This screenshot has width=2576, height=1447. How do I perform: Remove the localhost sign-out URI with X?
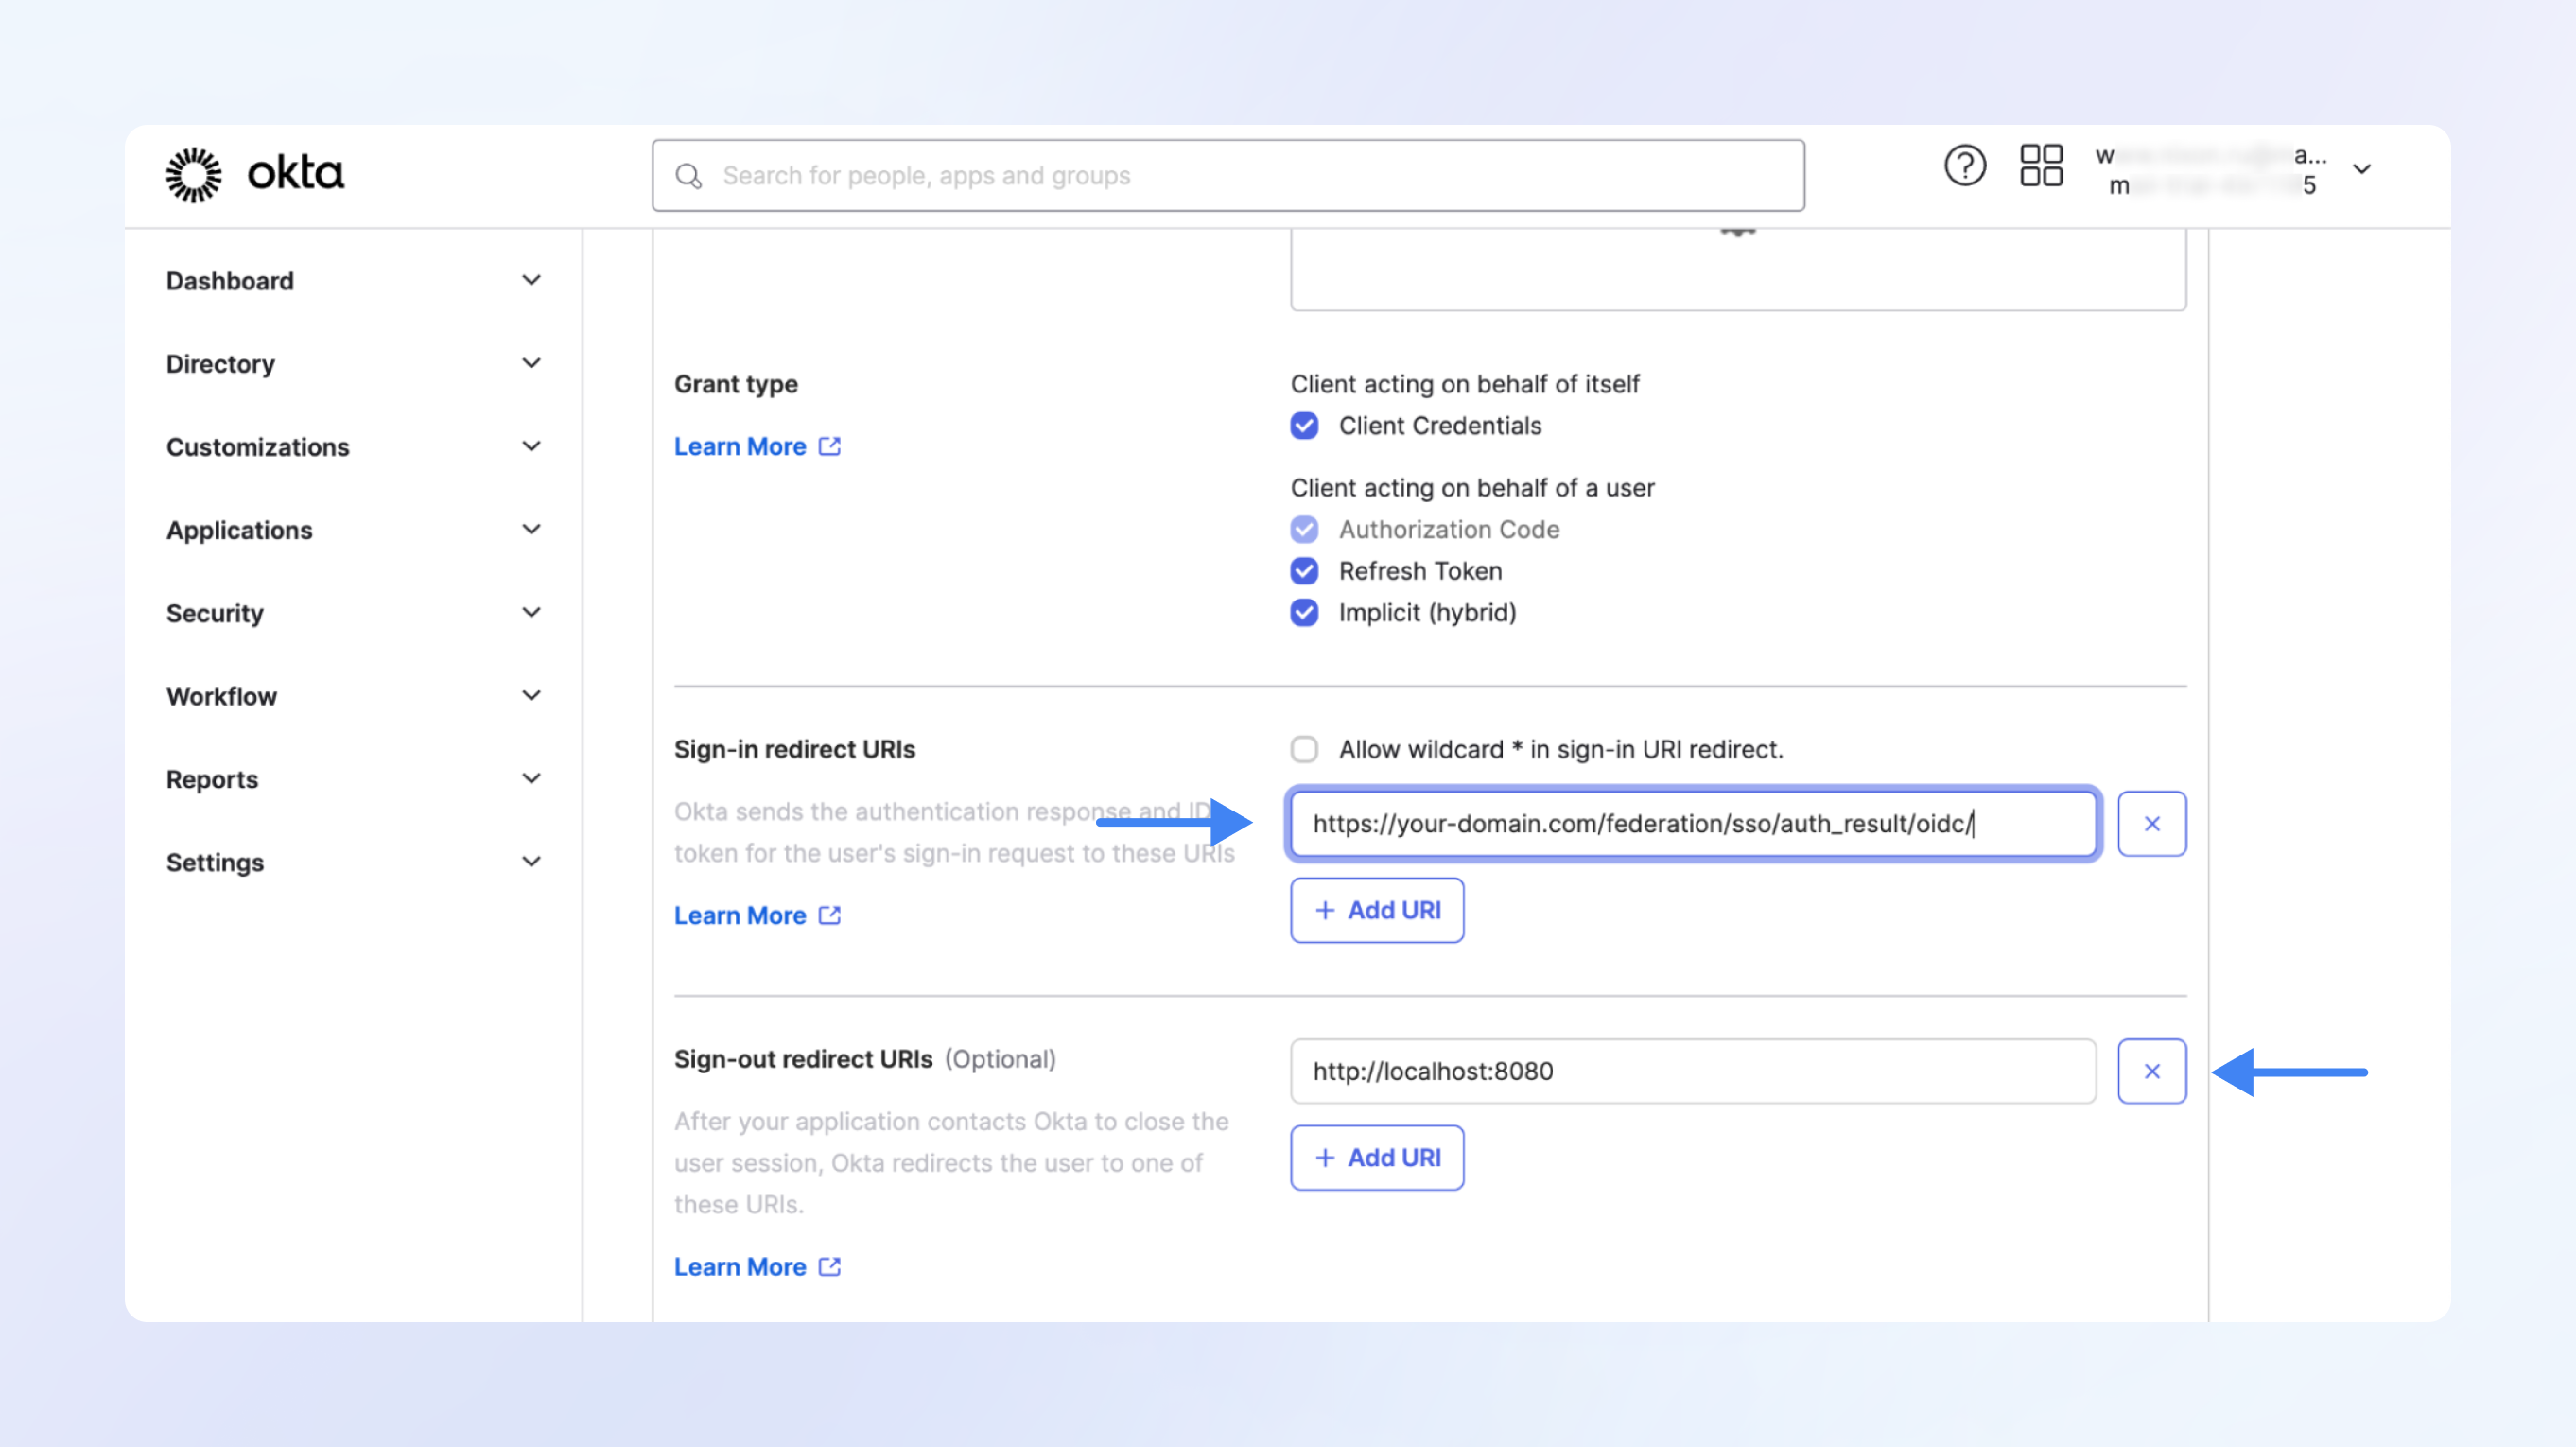pos(2151,1071)
